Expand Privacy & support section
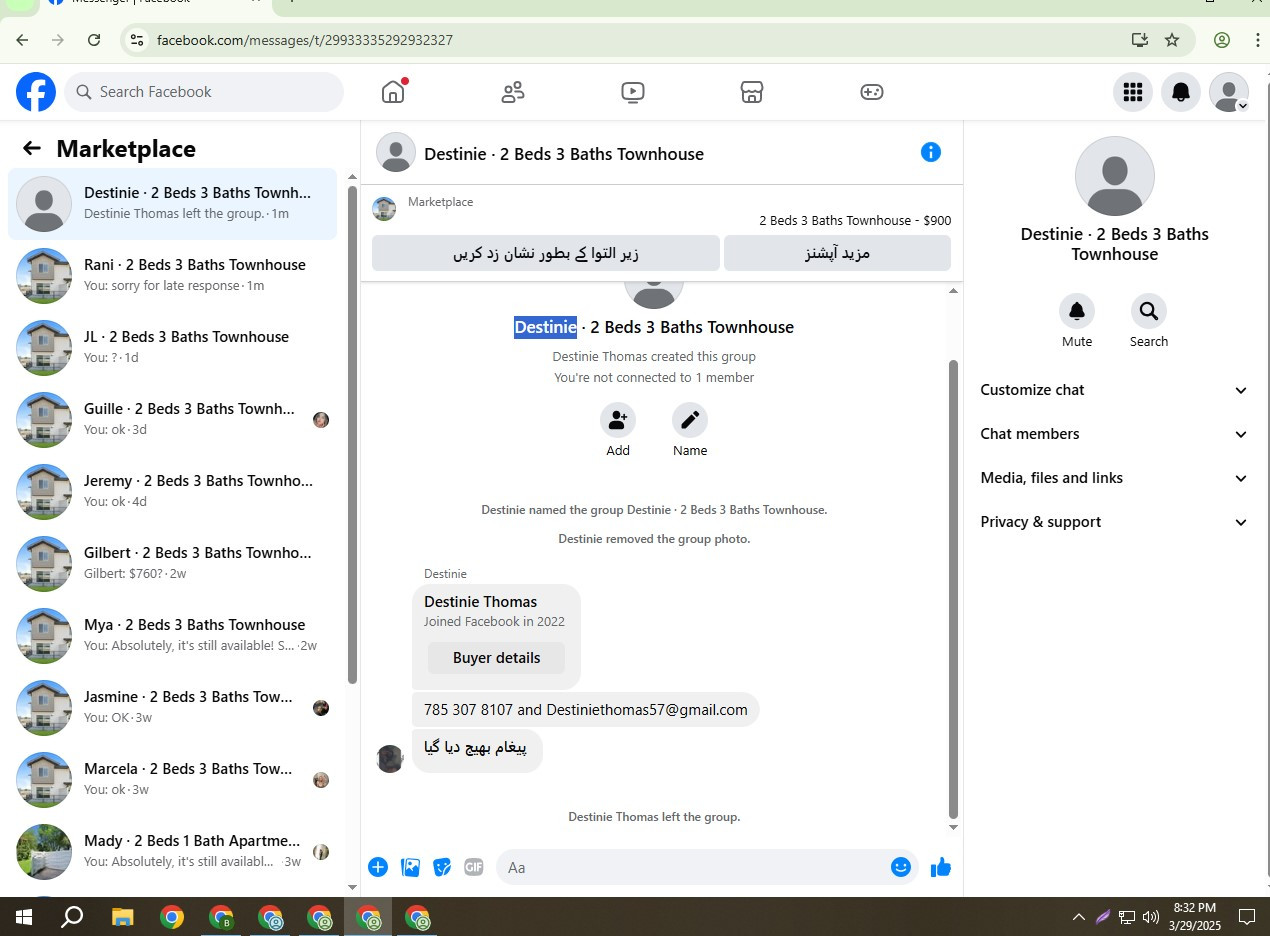Screen dimensions: 1270x936 [x=1114, y=522]
